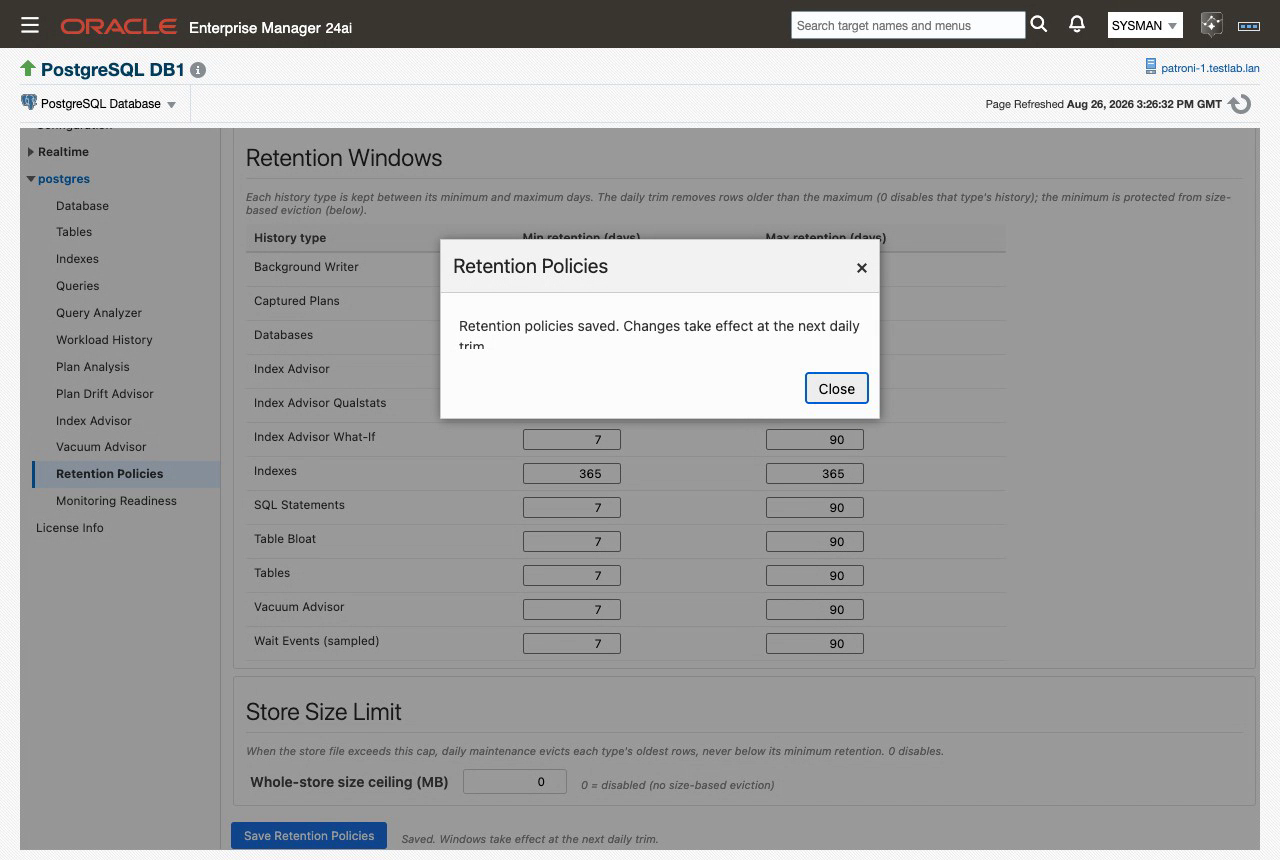Open the notifications bell
The width and height of the screenshot is (1280, 860).
[1077, 25]
